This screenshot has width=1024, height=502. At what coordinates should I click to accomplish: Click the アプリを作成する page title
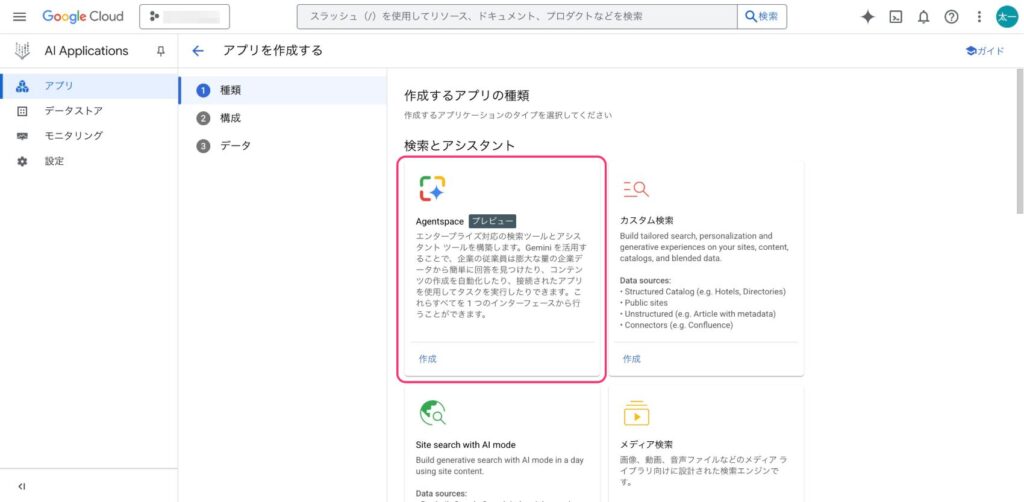[x=273, y=51]
